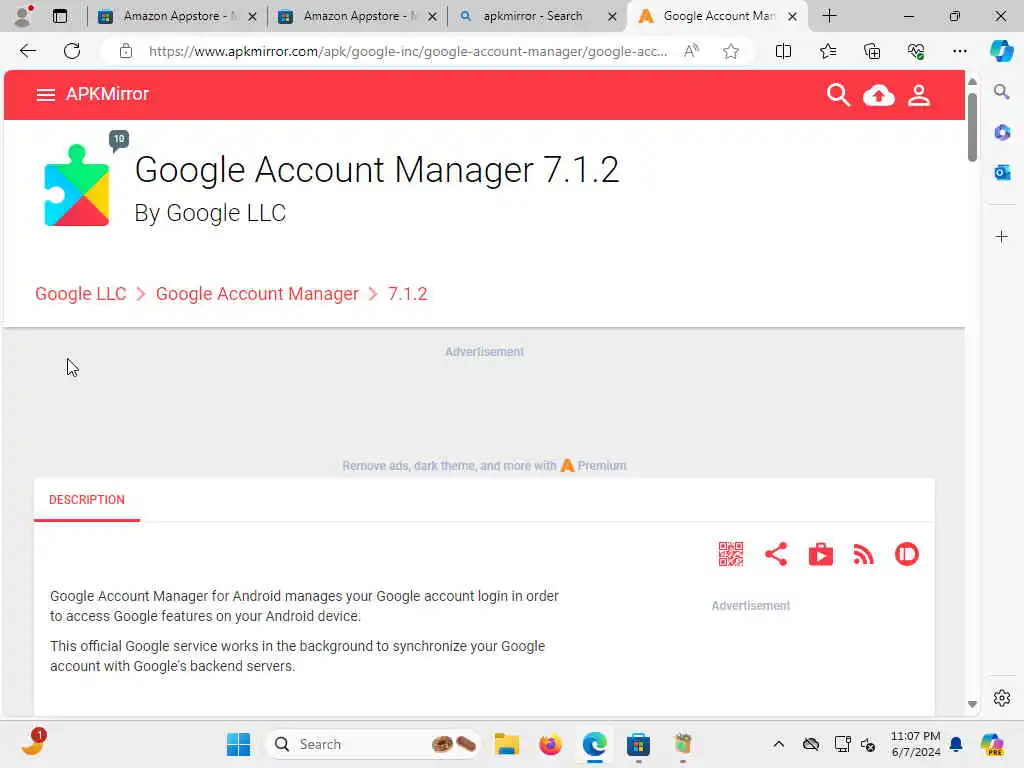The image size is (1024, 768).
Task: Refresh the page
Action: pos(72,51)
